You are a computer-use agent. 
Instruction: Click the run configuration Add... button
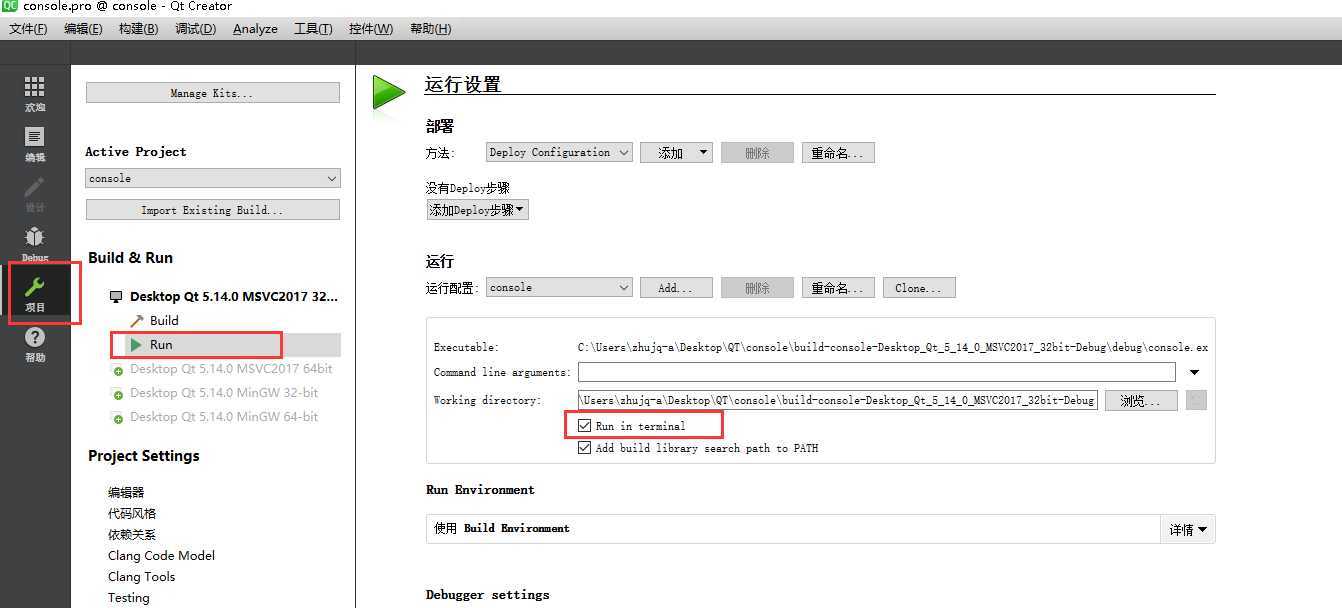point(676,288)
